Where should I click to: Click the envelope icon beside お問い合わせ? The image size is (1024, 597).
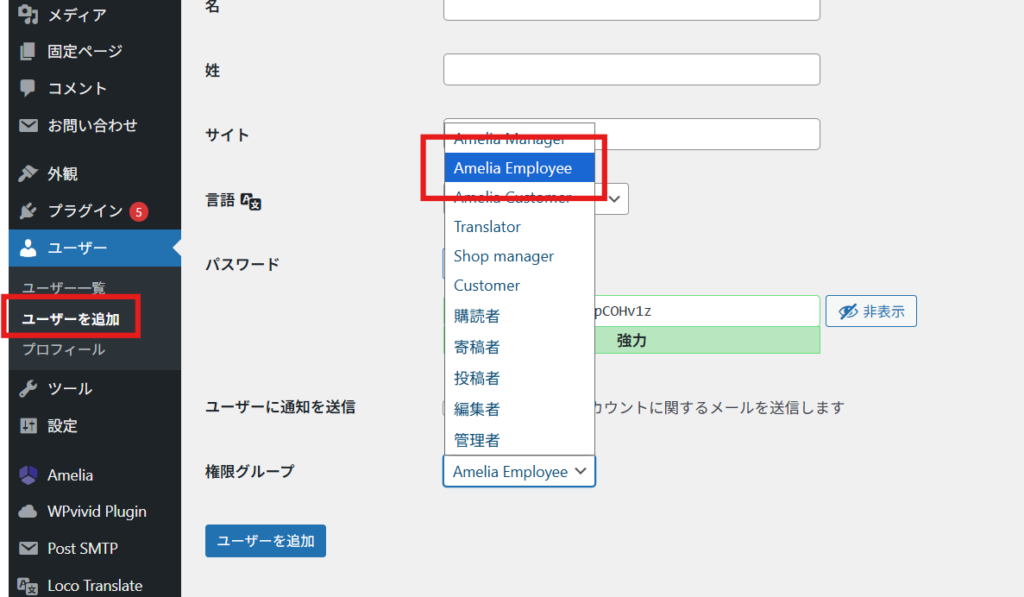coord(28,126)
